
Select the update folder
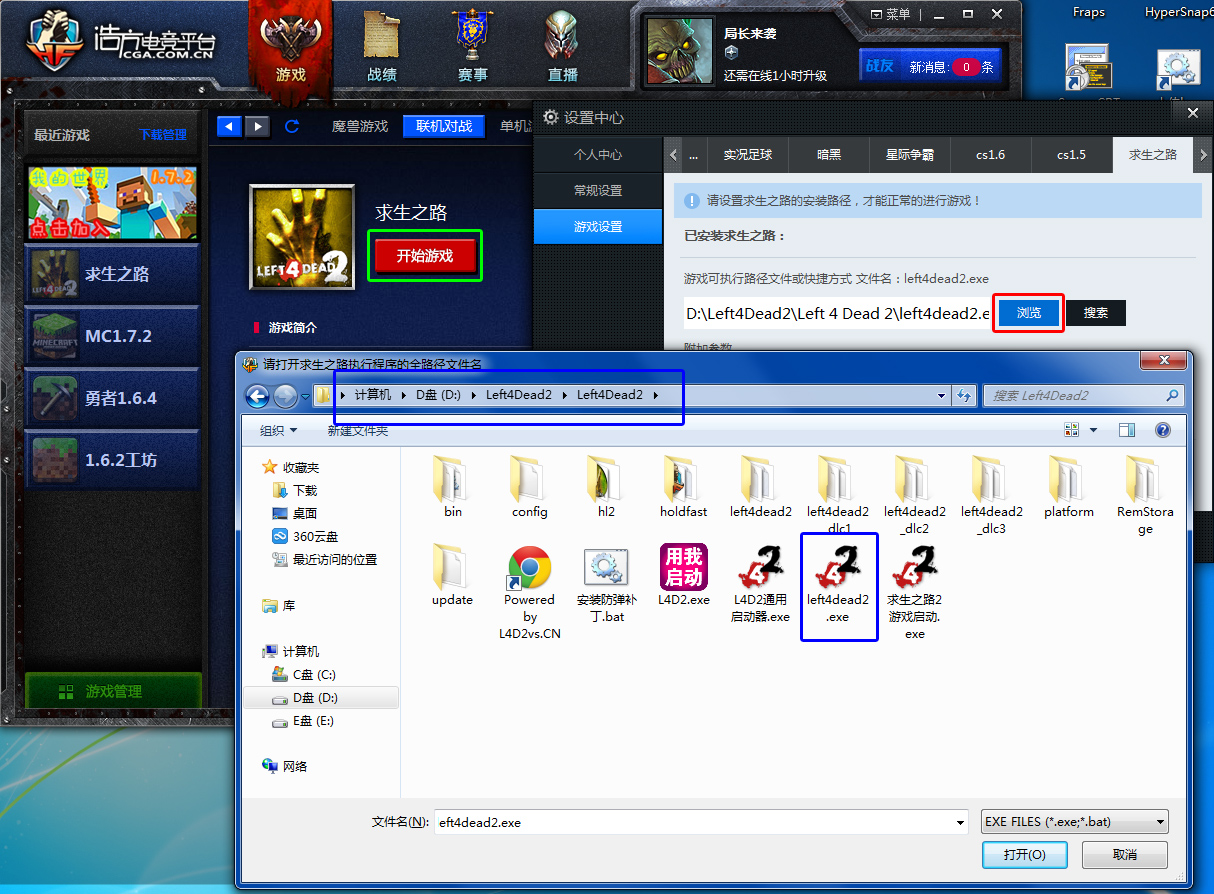453,575
